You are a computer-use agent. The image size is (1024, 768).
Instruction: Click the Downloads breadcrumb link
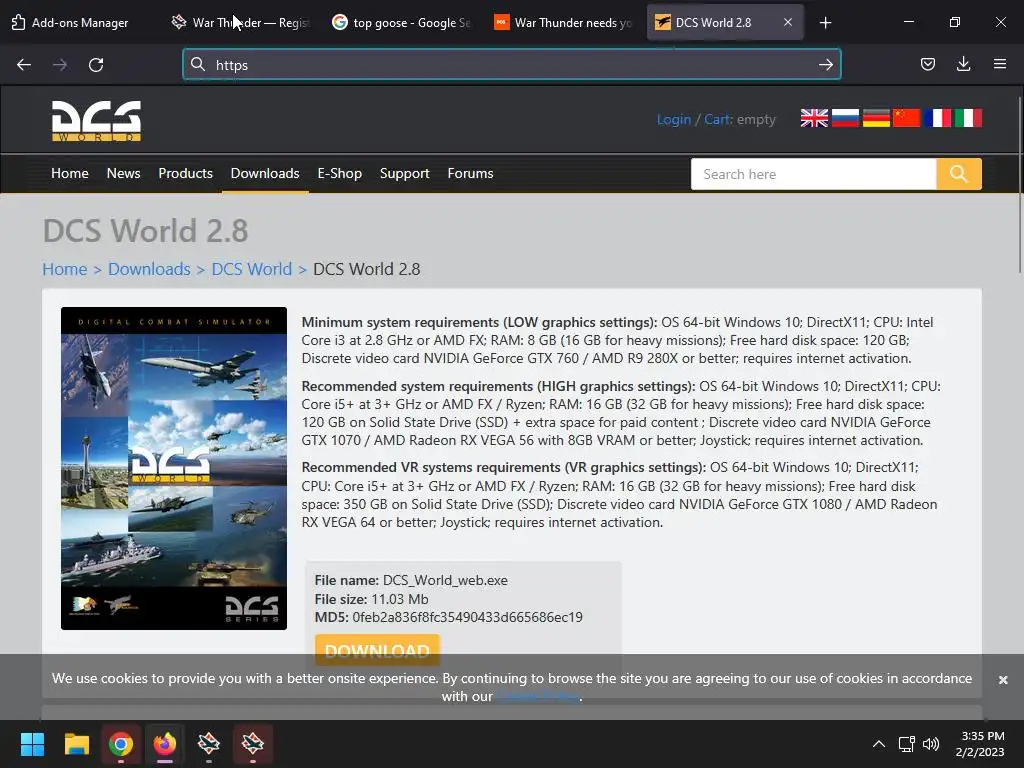(149, 269)
